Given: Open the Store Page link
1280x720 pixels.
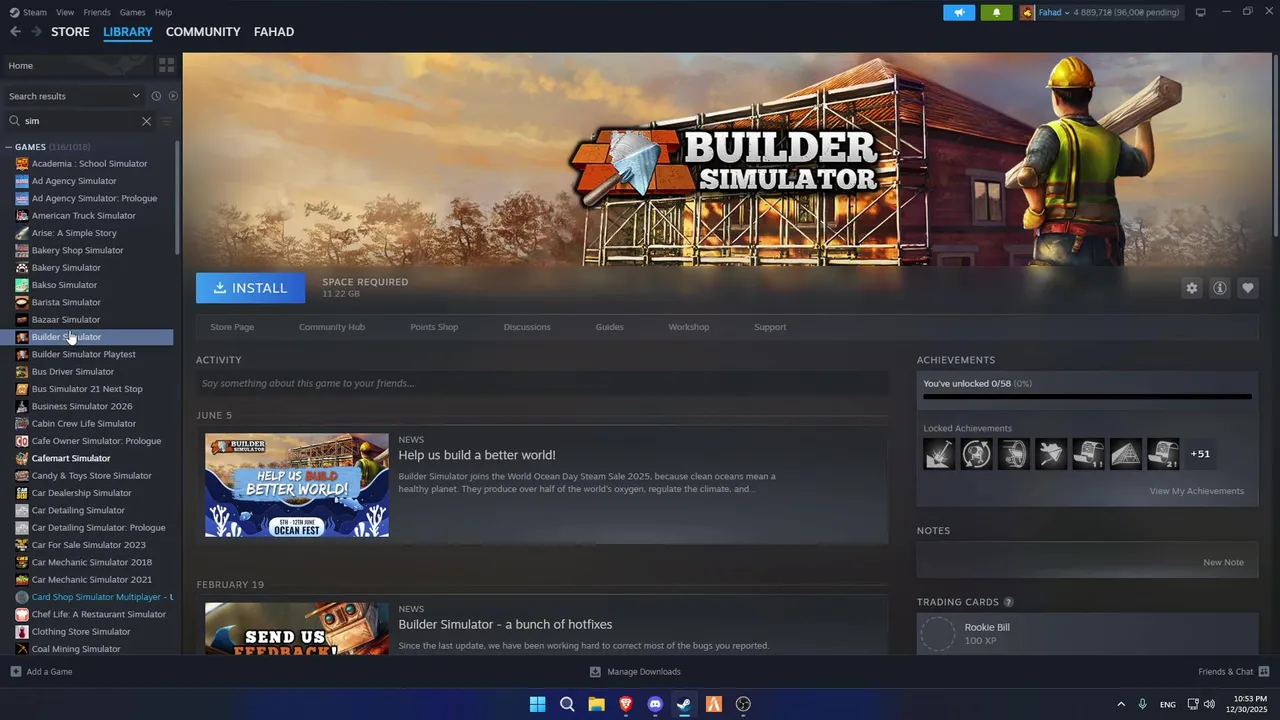Looking at the screenshot, I should pos(232,327).
